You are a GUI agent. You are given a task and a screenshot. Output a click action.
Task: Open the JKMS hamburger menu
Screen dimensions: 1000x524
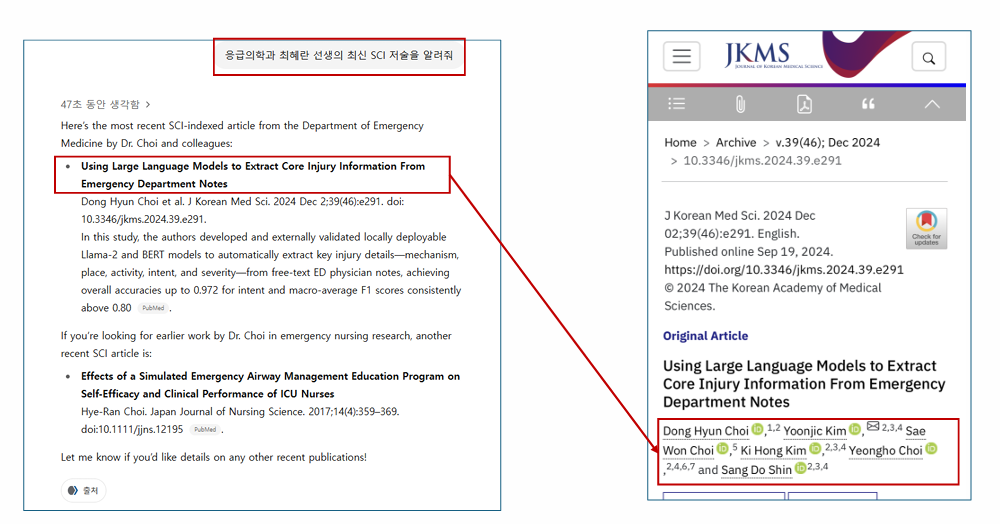point(681,56)
